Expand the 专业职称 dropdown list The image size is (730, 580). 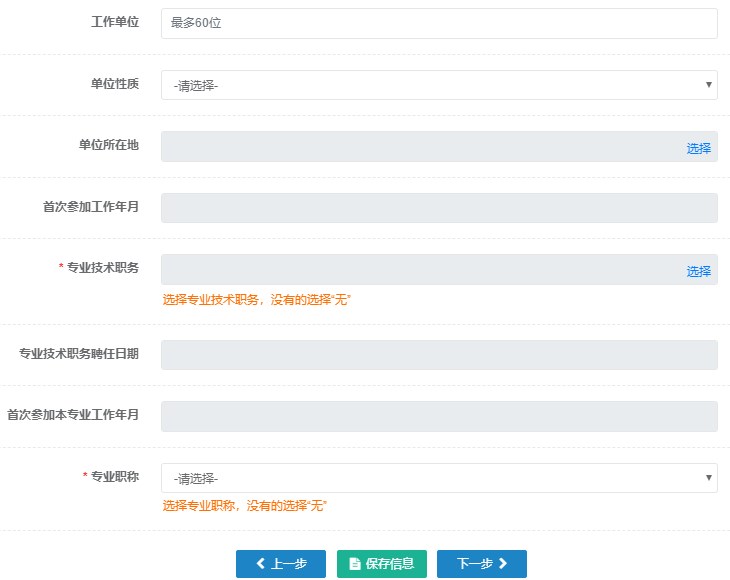[439, 478]
